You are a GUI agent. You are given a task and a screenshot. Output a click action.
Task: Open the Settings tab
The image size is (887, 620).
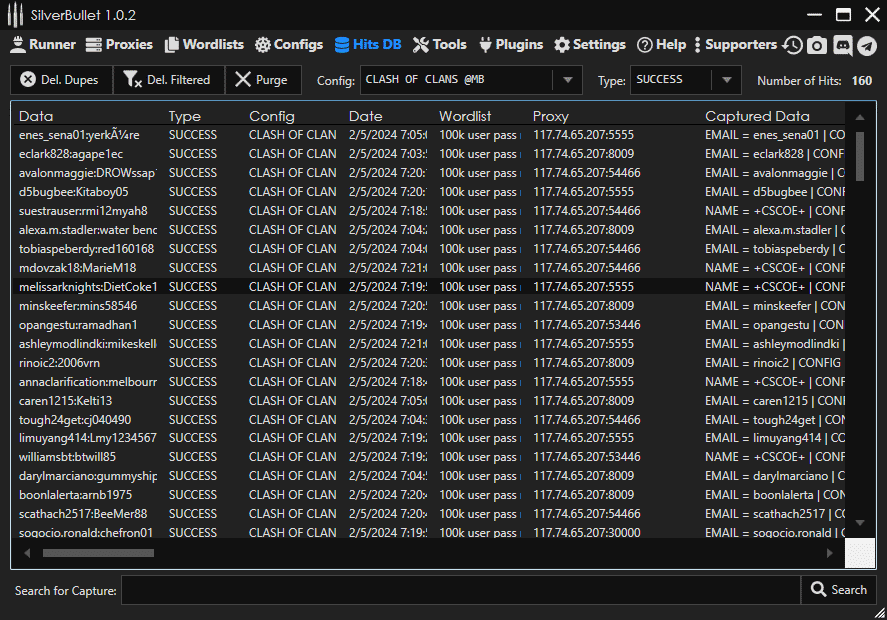point(590,45)
